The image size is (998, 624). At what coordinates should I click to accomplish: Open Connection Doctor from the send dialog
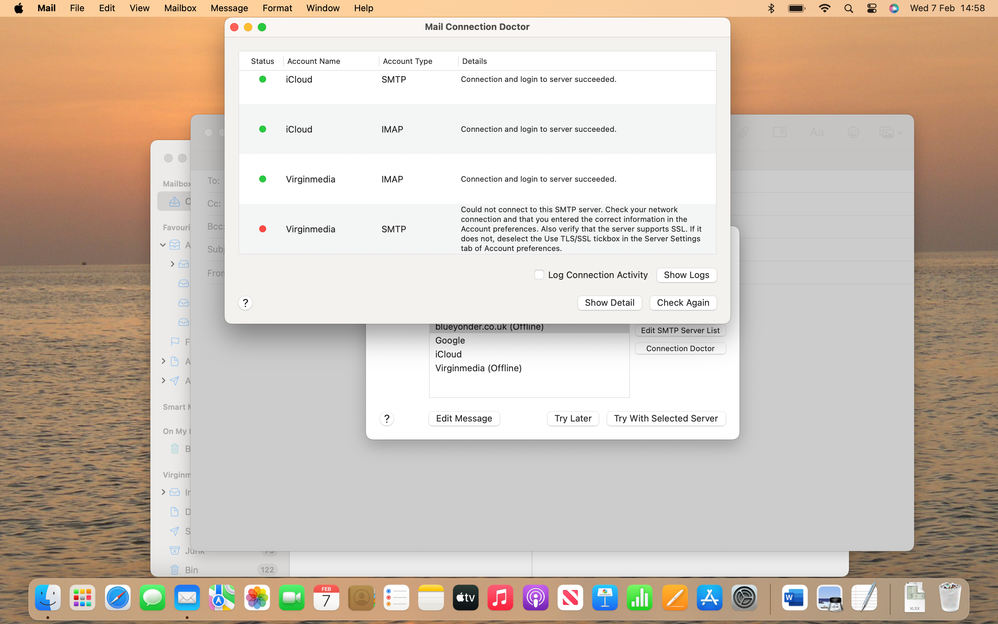(x=680, y=348)
